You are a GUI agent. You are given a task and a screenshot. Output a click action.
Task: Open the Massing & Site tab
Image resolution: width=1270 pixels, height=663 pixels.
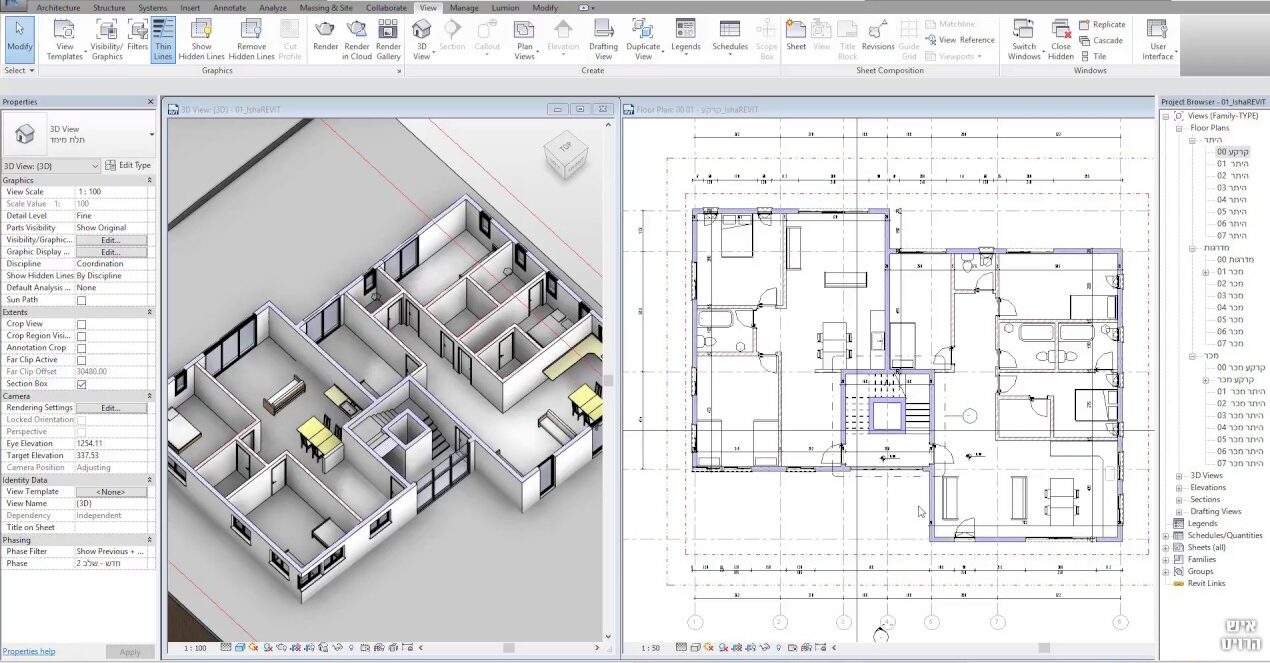326,8
